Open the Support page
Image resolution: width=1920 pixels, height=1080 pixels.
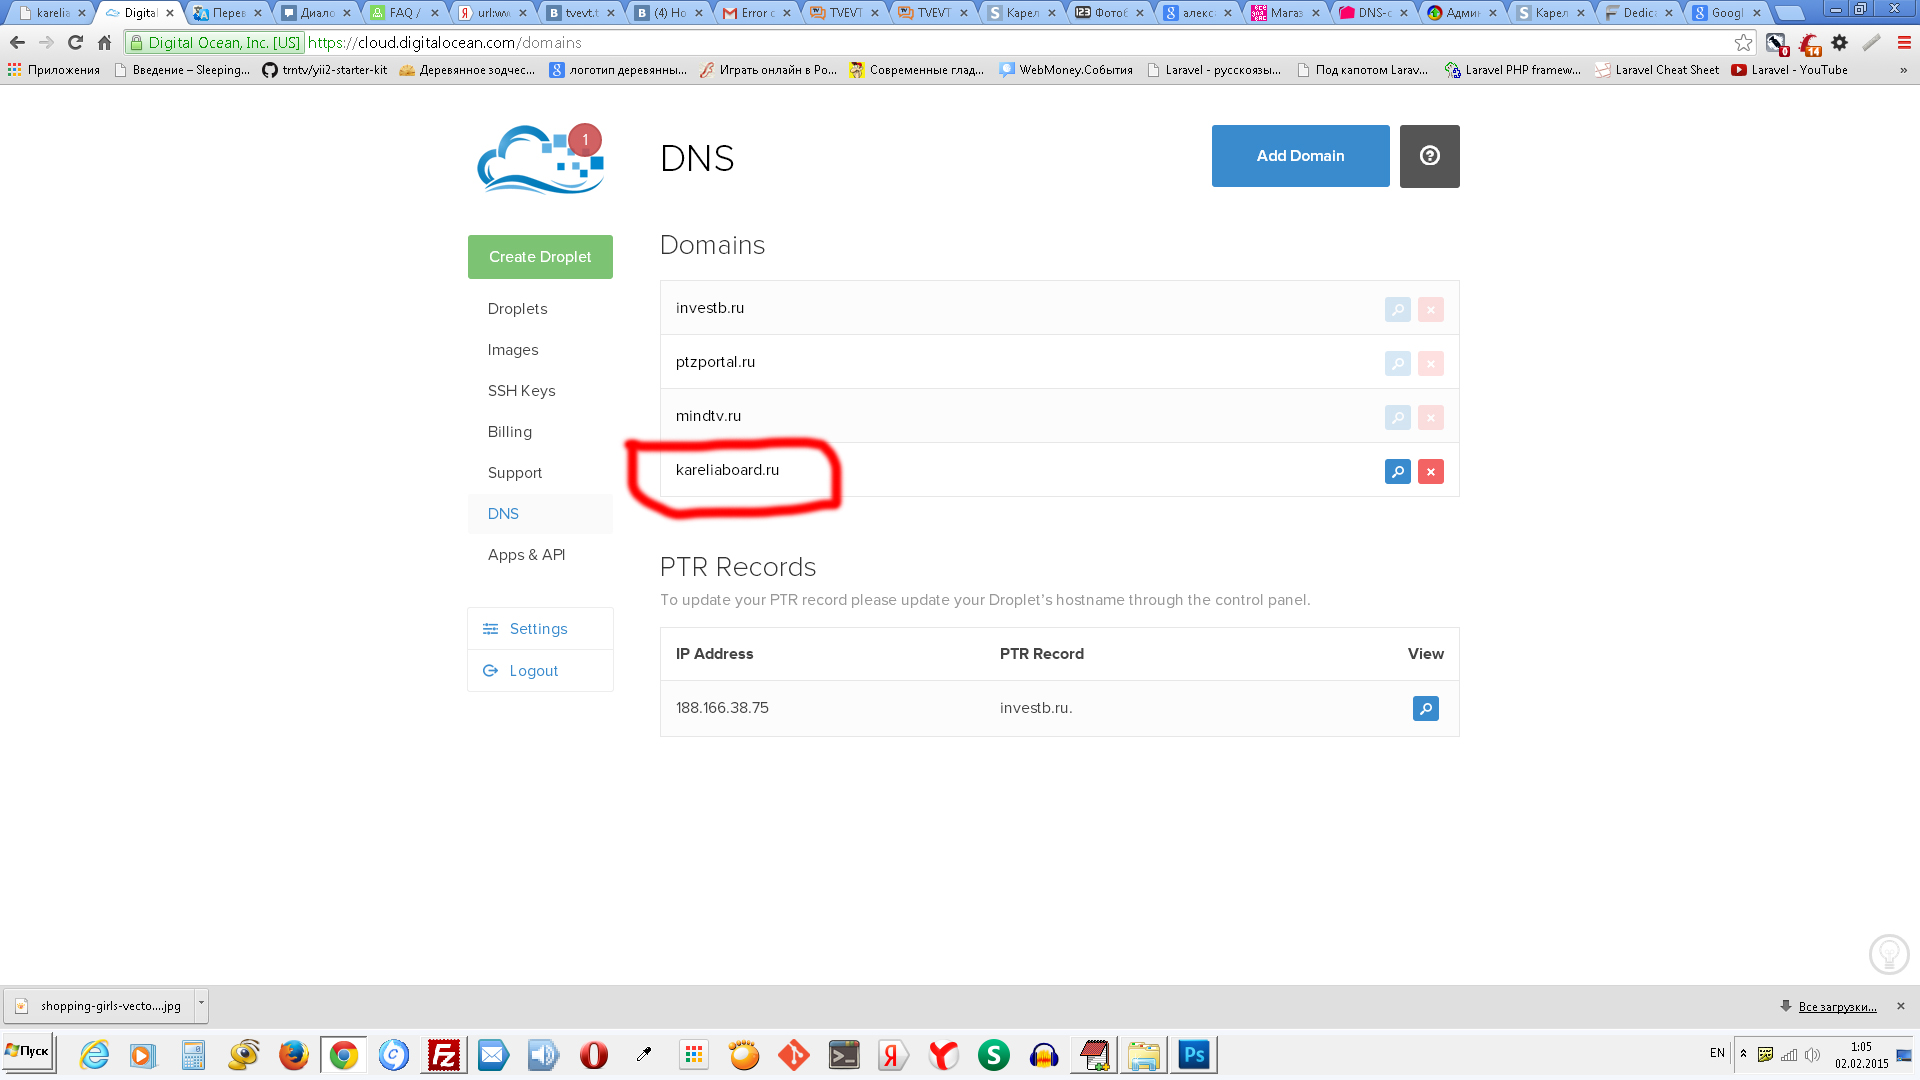coord(515,473)
